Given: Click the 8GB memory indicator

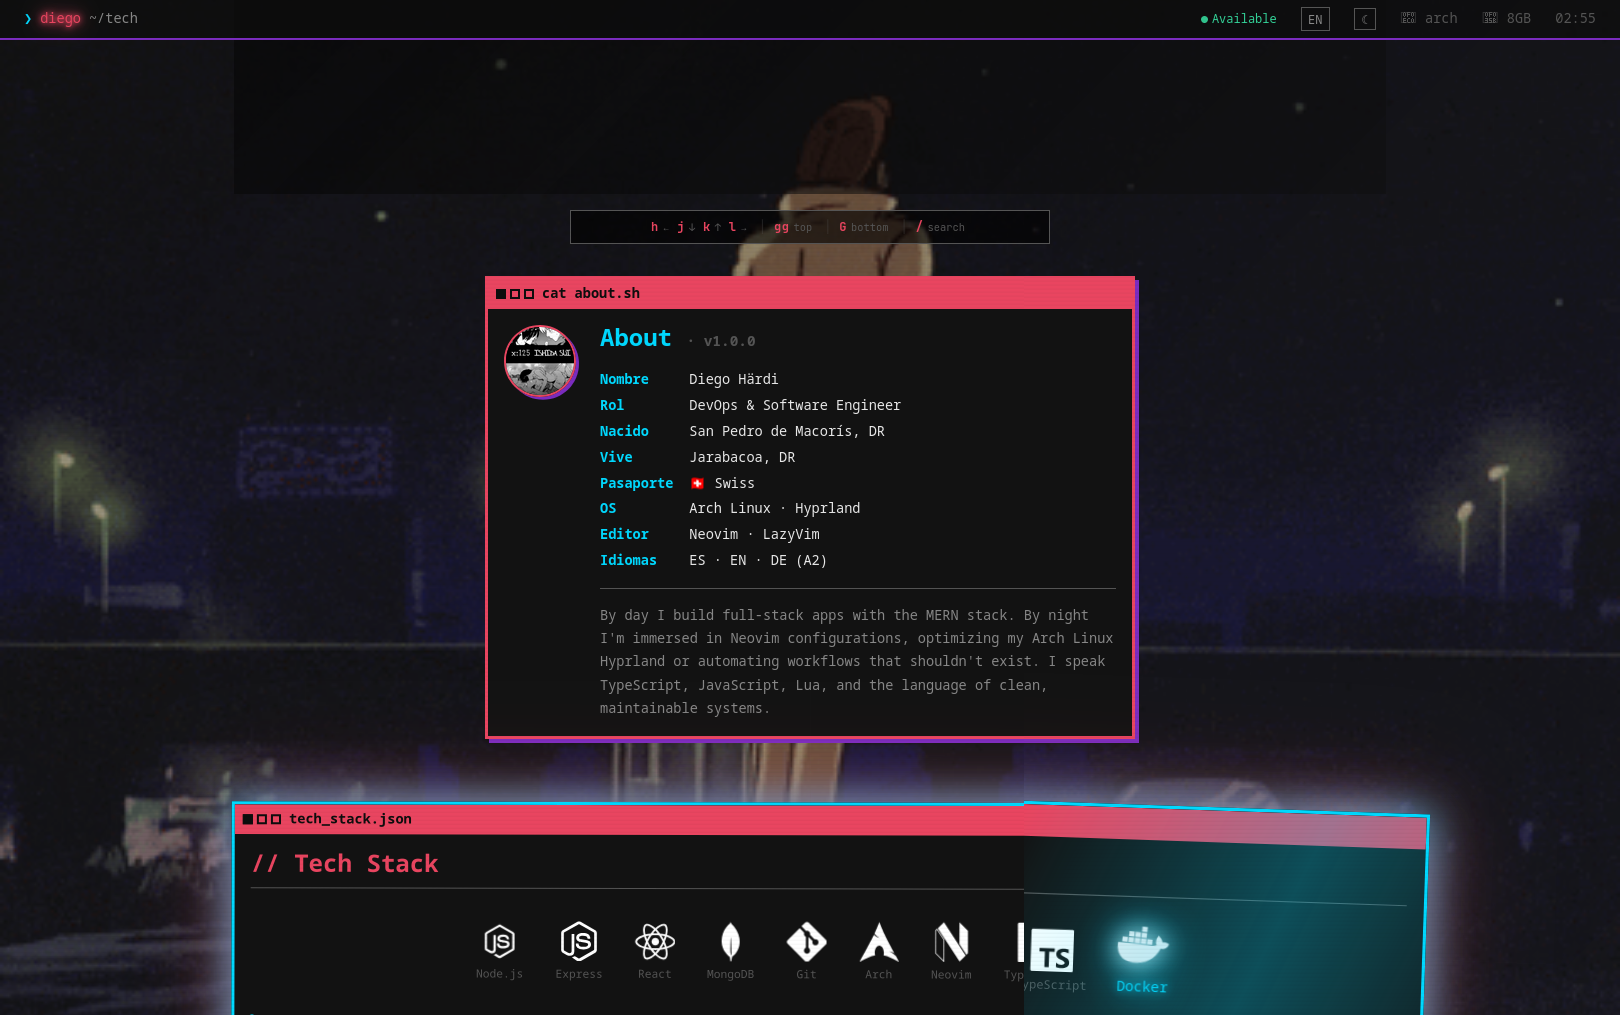Looking at the screenshot, I should pyautogui.click(x=1507, y=18).
